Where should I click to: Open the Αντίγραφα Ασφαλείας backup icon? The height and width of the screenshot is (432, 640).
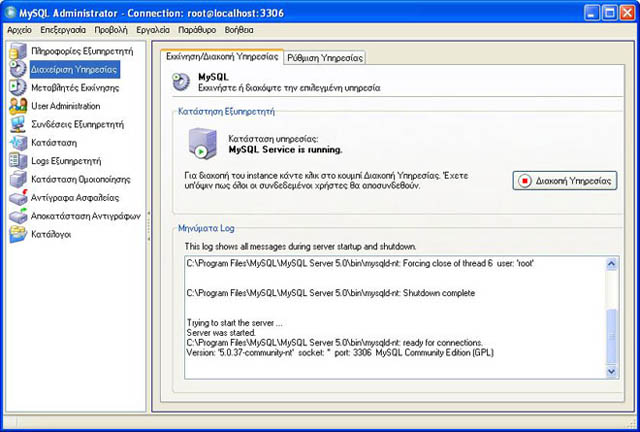(x=18, y=198)
